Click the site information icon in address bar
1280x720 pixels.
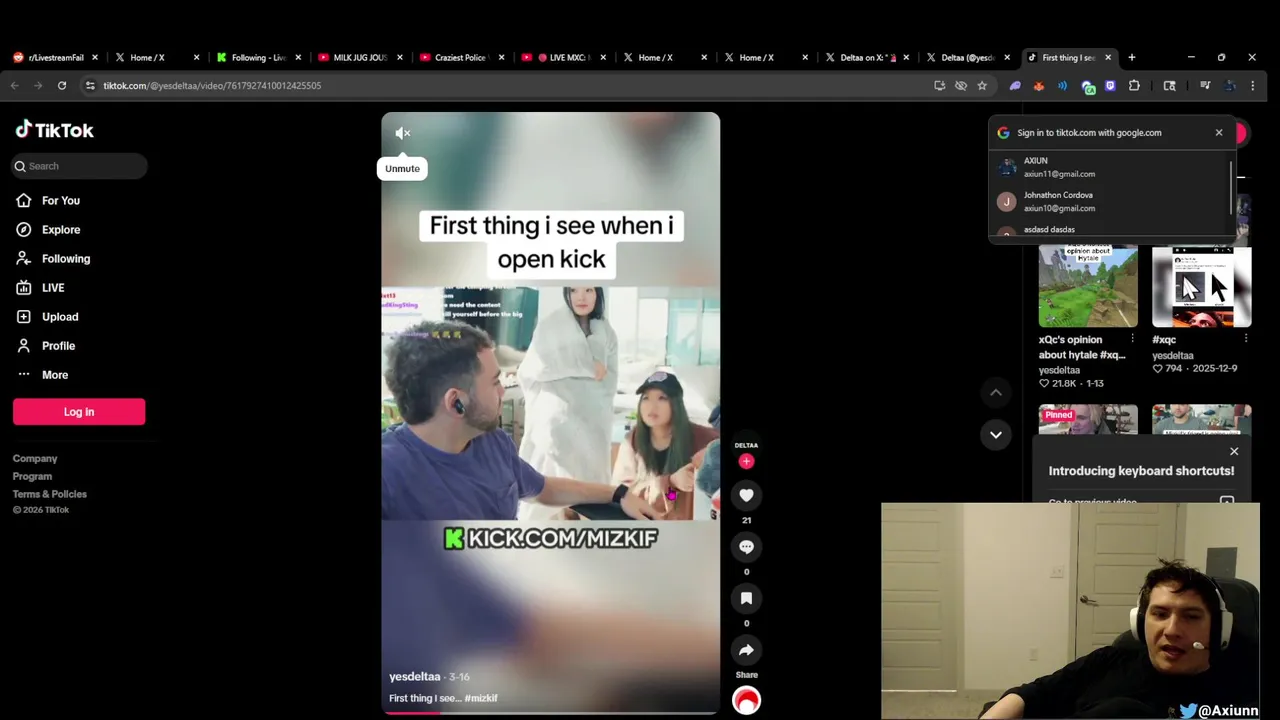click(90, 86)
